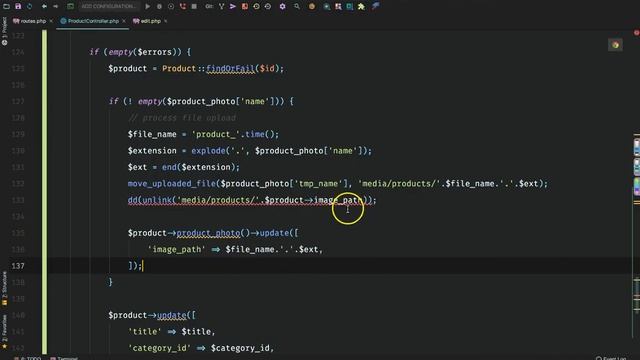Click the orange round toolbar icon
This screenshot has height=360, width=640.
tap(312, 6)
